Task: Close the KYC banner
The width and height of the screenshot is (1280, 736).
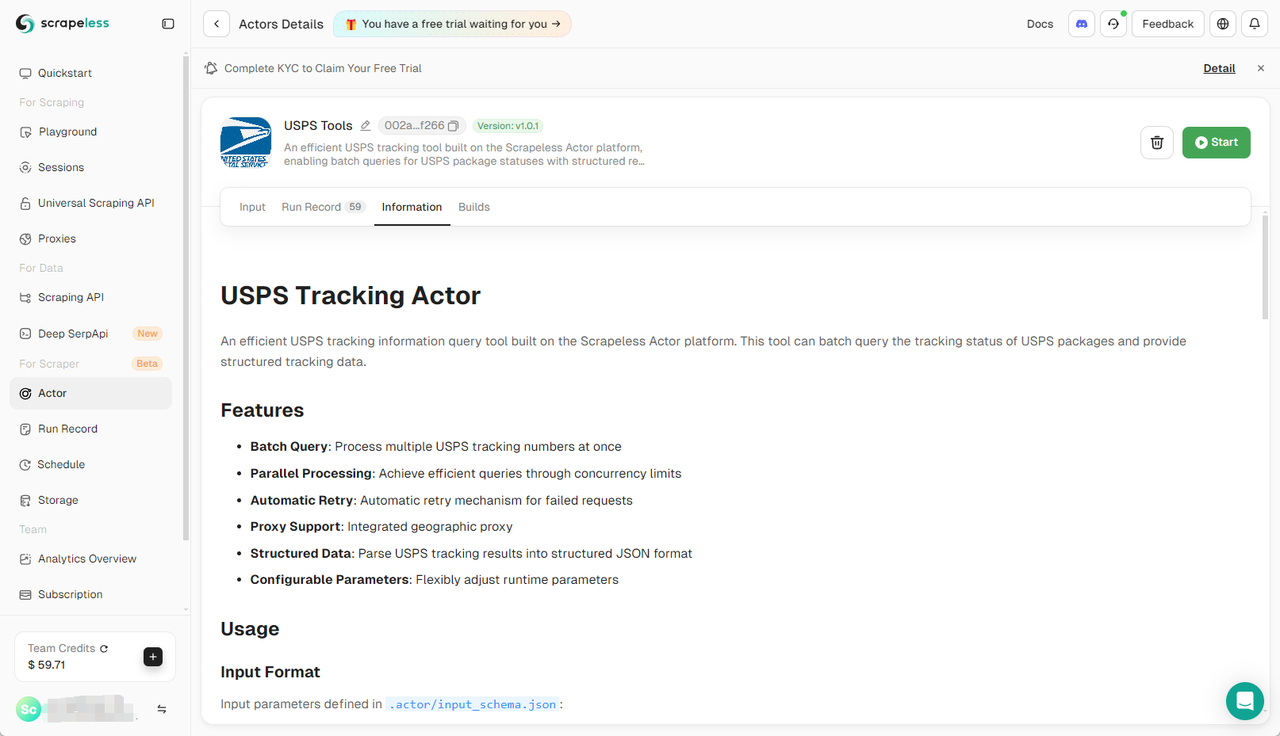Action: point(1261,68)
